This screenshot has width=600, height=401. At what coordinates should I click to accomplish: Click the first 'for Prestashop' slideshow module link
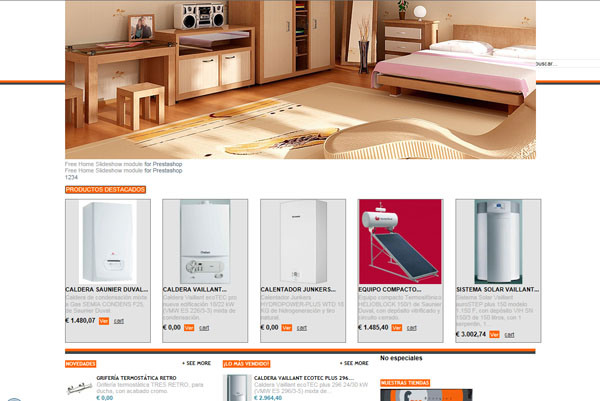tap(163, 164)
